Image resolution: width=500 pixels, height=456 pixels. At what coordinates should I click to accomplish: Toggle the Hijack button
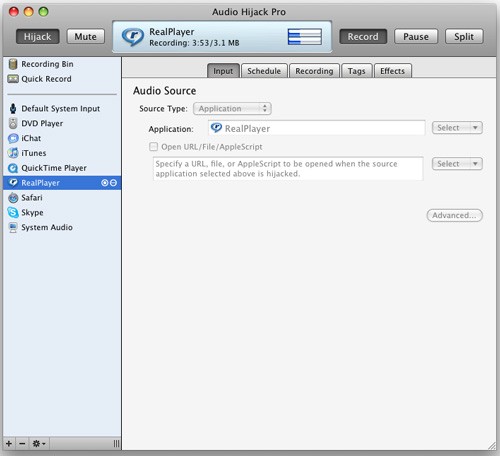coord(38,36)
